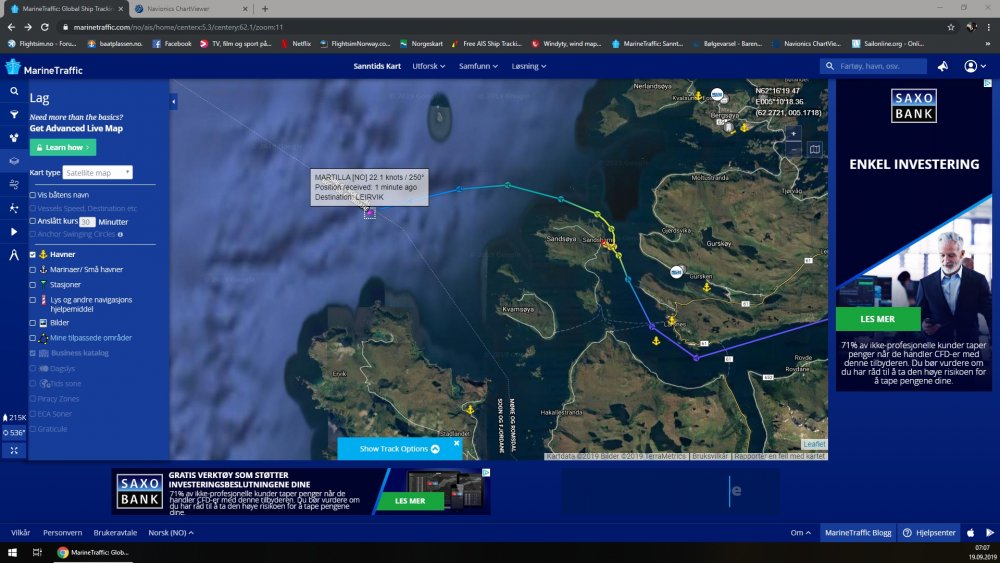Image resolution: width=1000 pixels, height=563 pixels.
Task: Open the map type selector icon
Action: 814,149
